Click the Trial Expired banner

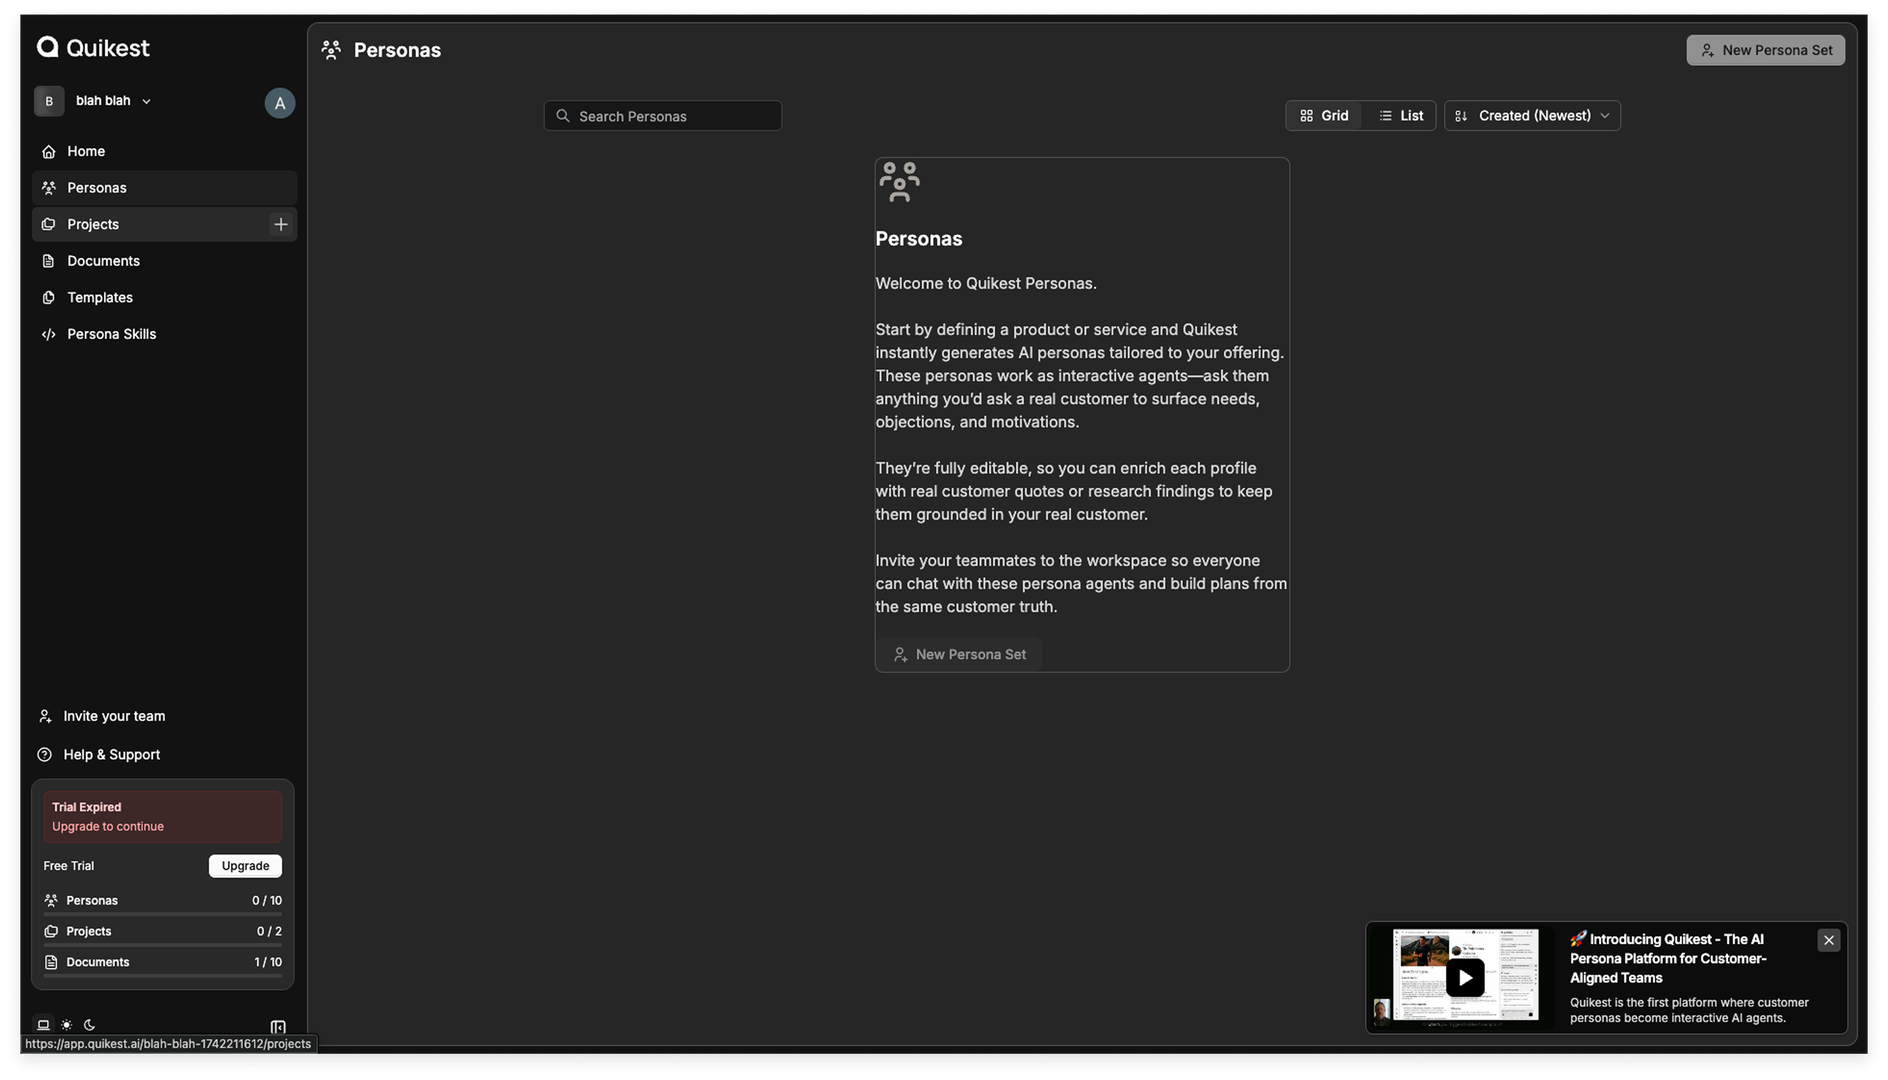click(162, 817)
